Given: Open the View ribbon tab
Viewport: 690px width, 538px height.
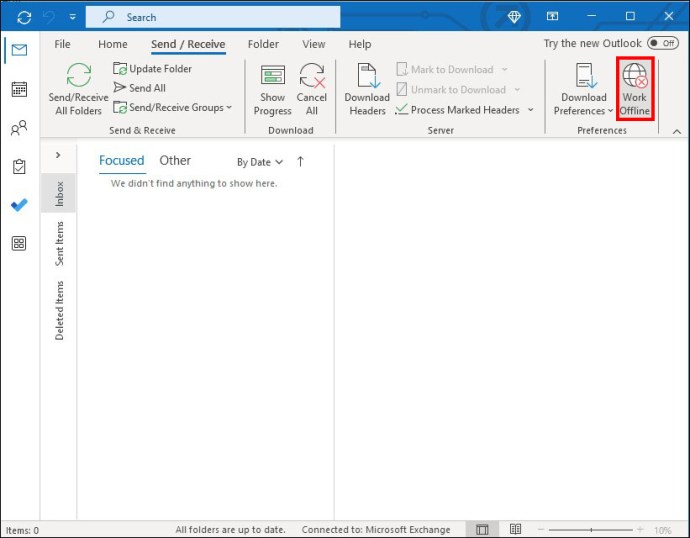Looking at the screenshot, I should click(x=314, y=44).
